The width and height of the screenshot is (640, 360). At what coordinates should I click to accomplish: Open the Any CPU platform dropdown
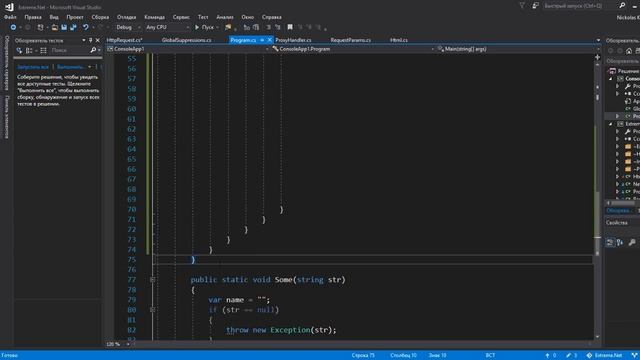167,27
